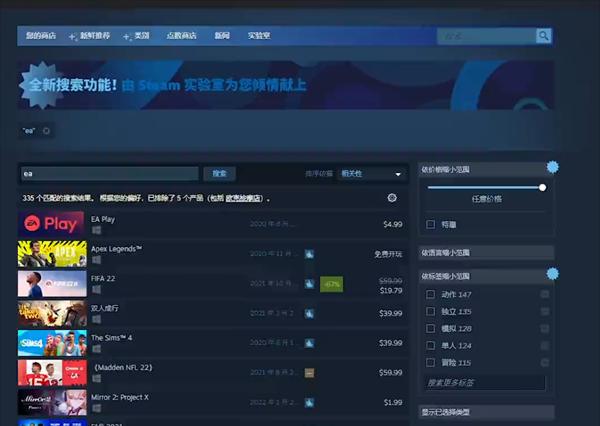Image resolution: width=600 pixels, height=426 pixels.
Task: Click the exclude-tag icon beside 模拟 128
Action: click(x=545, y=328)
